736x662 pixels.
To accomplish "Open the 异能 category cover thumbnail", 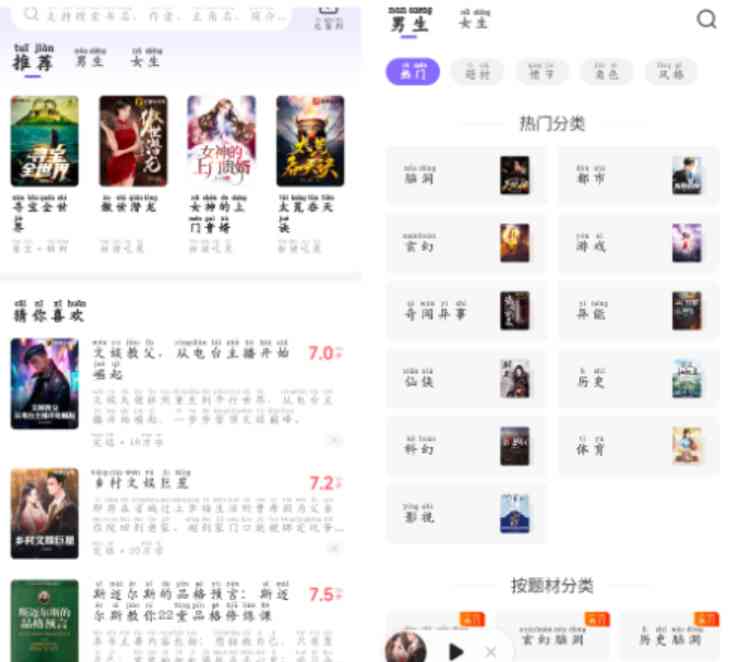I will click(x=686, y=310).
